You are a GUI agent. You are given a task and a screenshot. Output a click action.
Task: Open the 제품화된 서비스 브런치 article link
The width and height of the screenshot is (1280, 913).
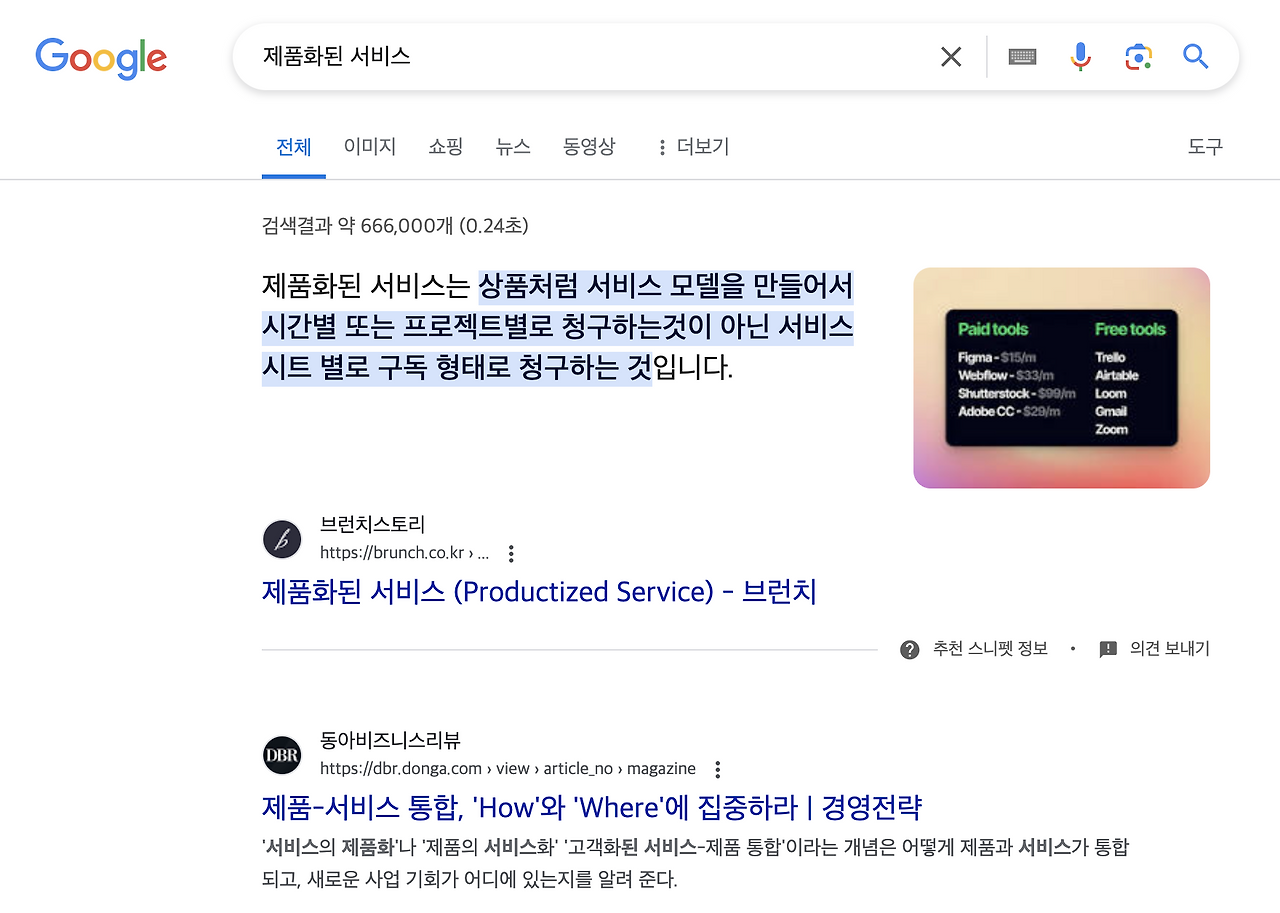538,591
